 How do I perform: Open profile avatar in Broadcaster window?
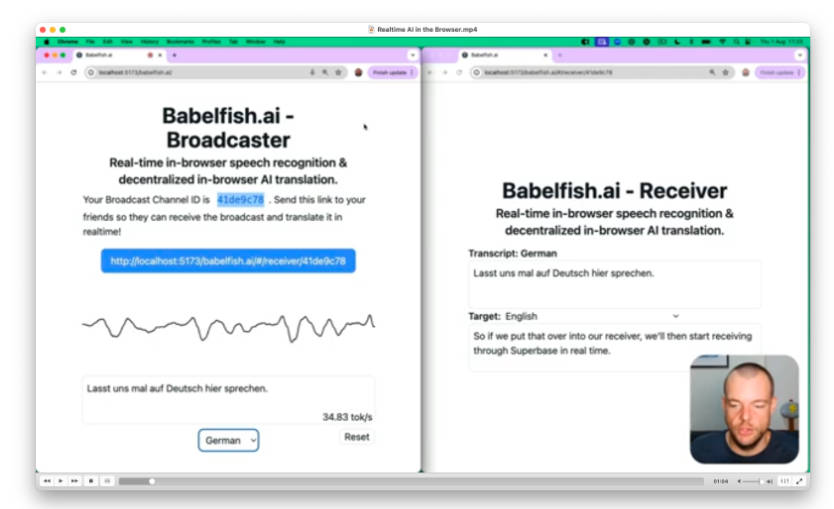point(358,72)
